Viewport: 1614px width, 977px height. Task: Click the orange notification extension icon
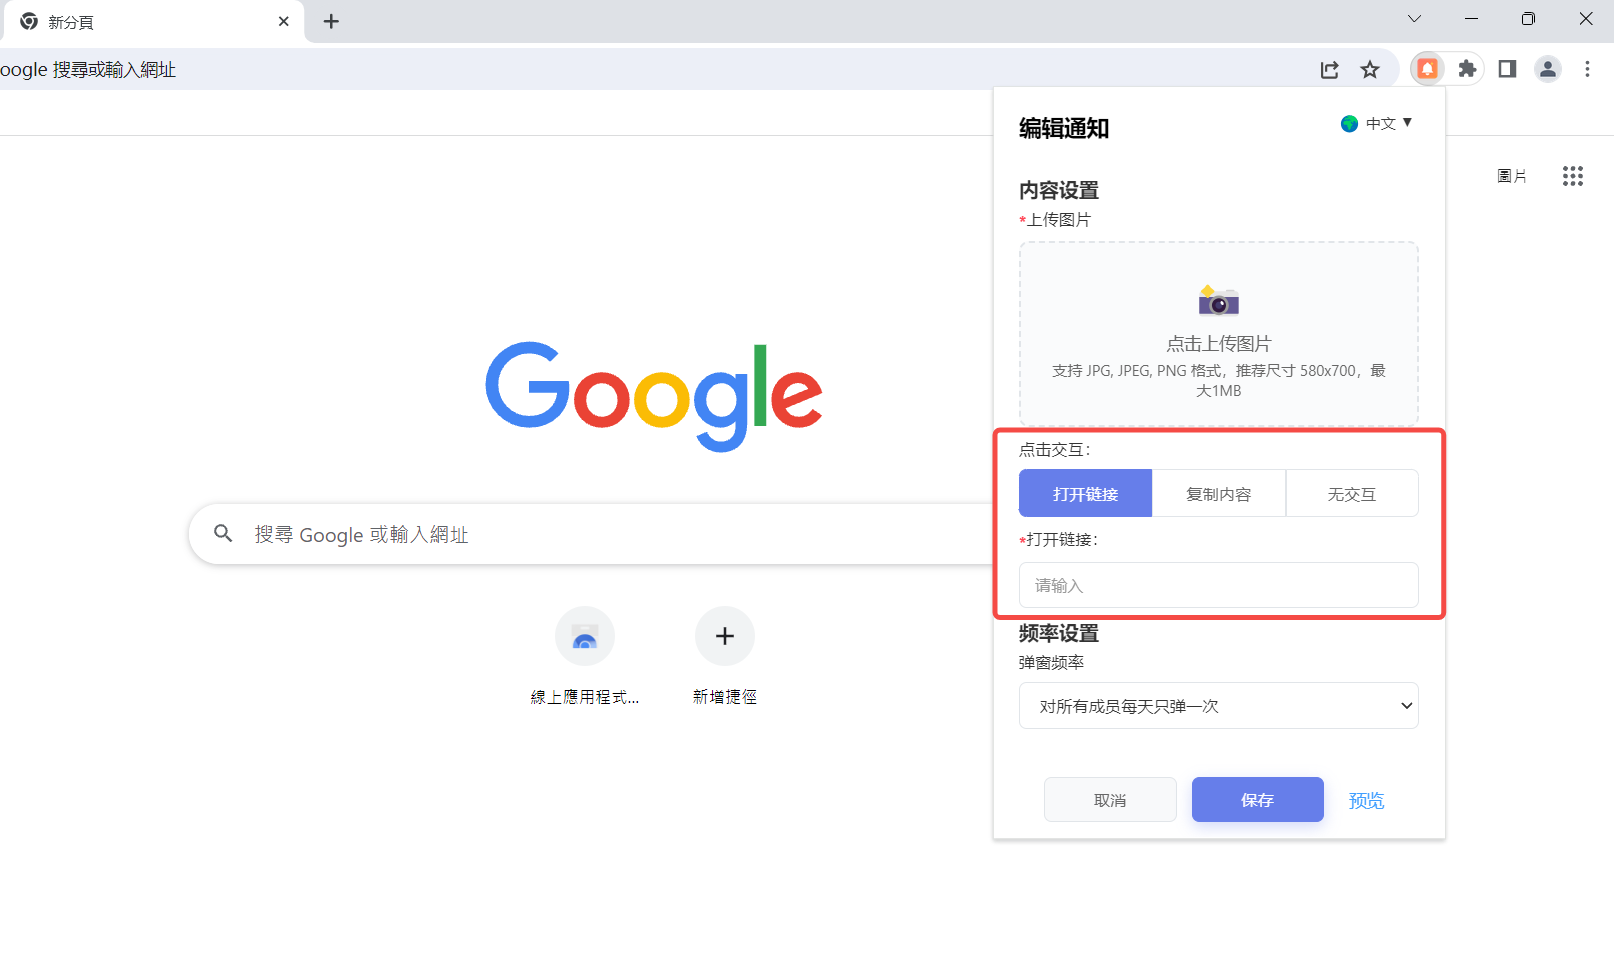tap(1427, 69)
